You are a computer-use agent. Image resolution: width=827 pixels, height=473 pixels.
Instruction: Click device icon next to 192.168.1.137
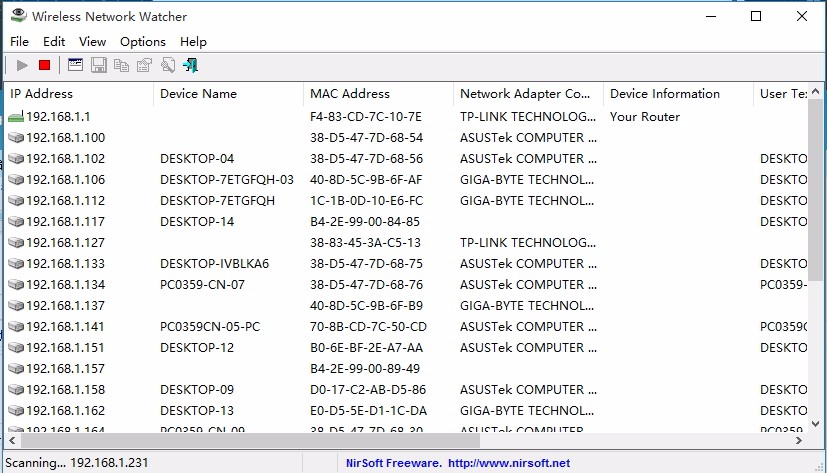click(16, 306)
